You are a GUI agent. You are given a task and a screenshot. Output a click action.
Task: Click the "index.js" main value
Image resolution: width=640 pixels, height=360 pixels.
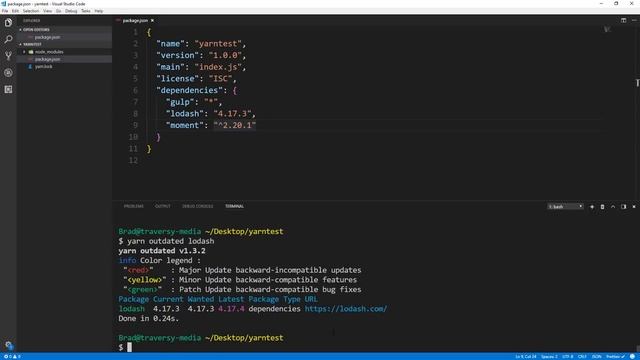click(x=218, y=67)
